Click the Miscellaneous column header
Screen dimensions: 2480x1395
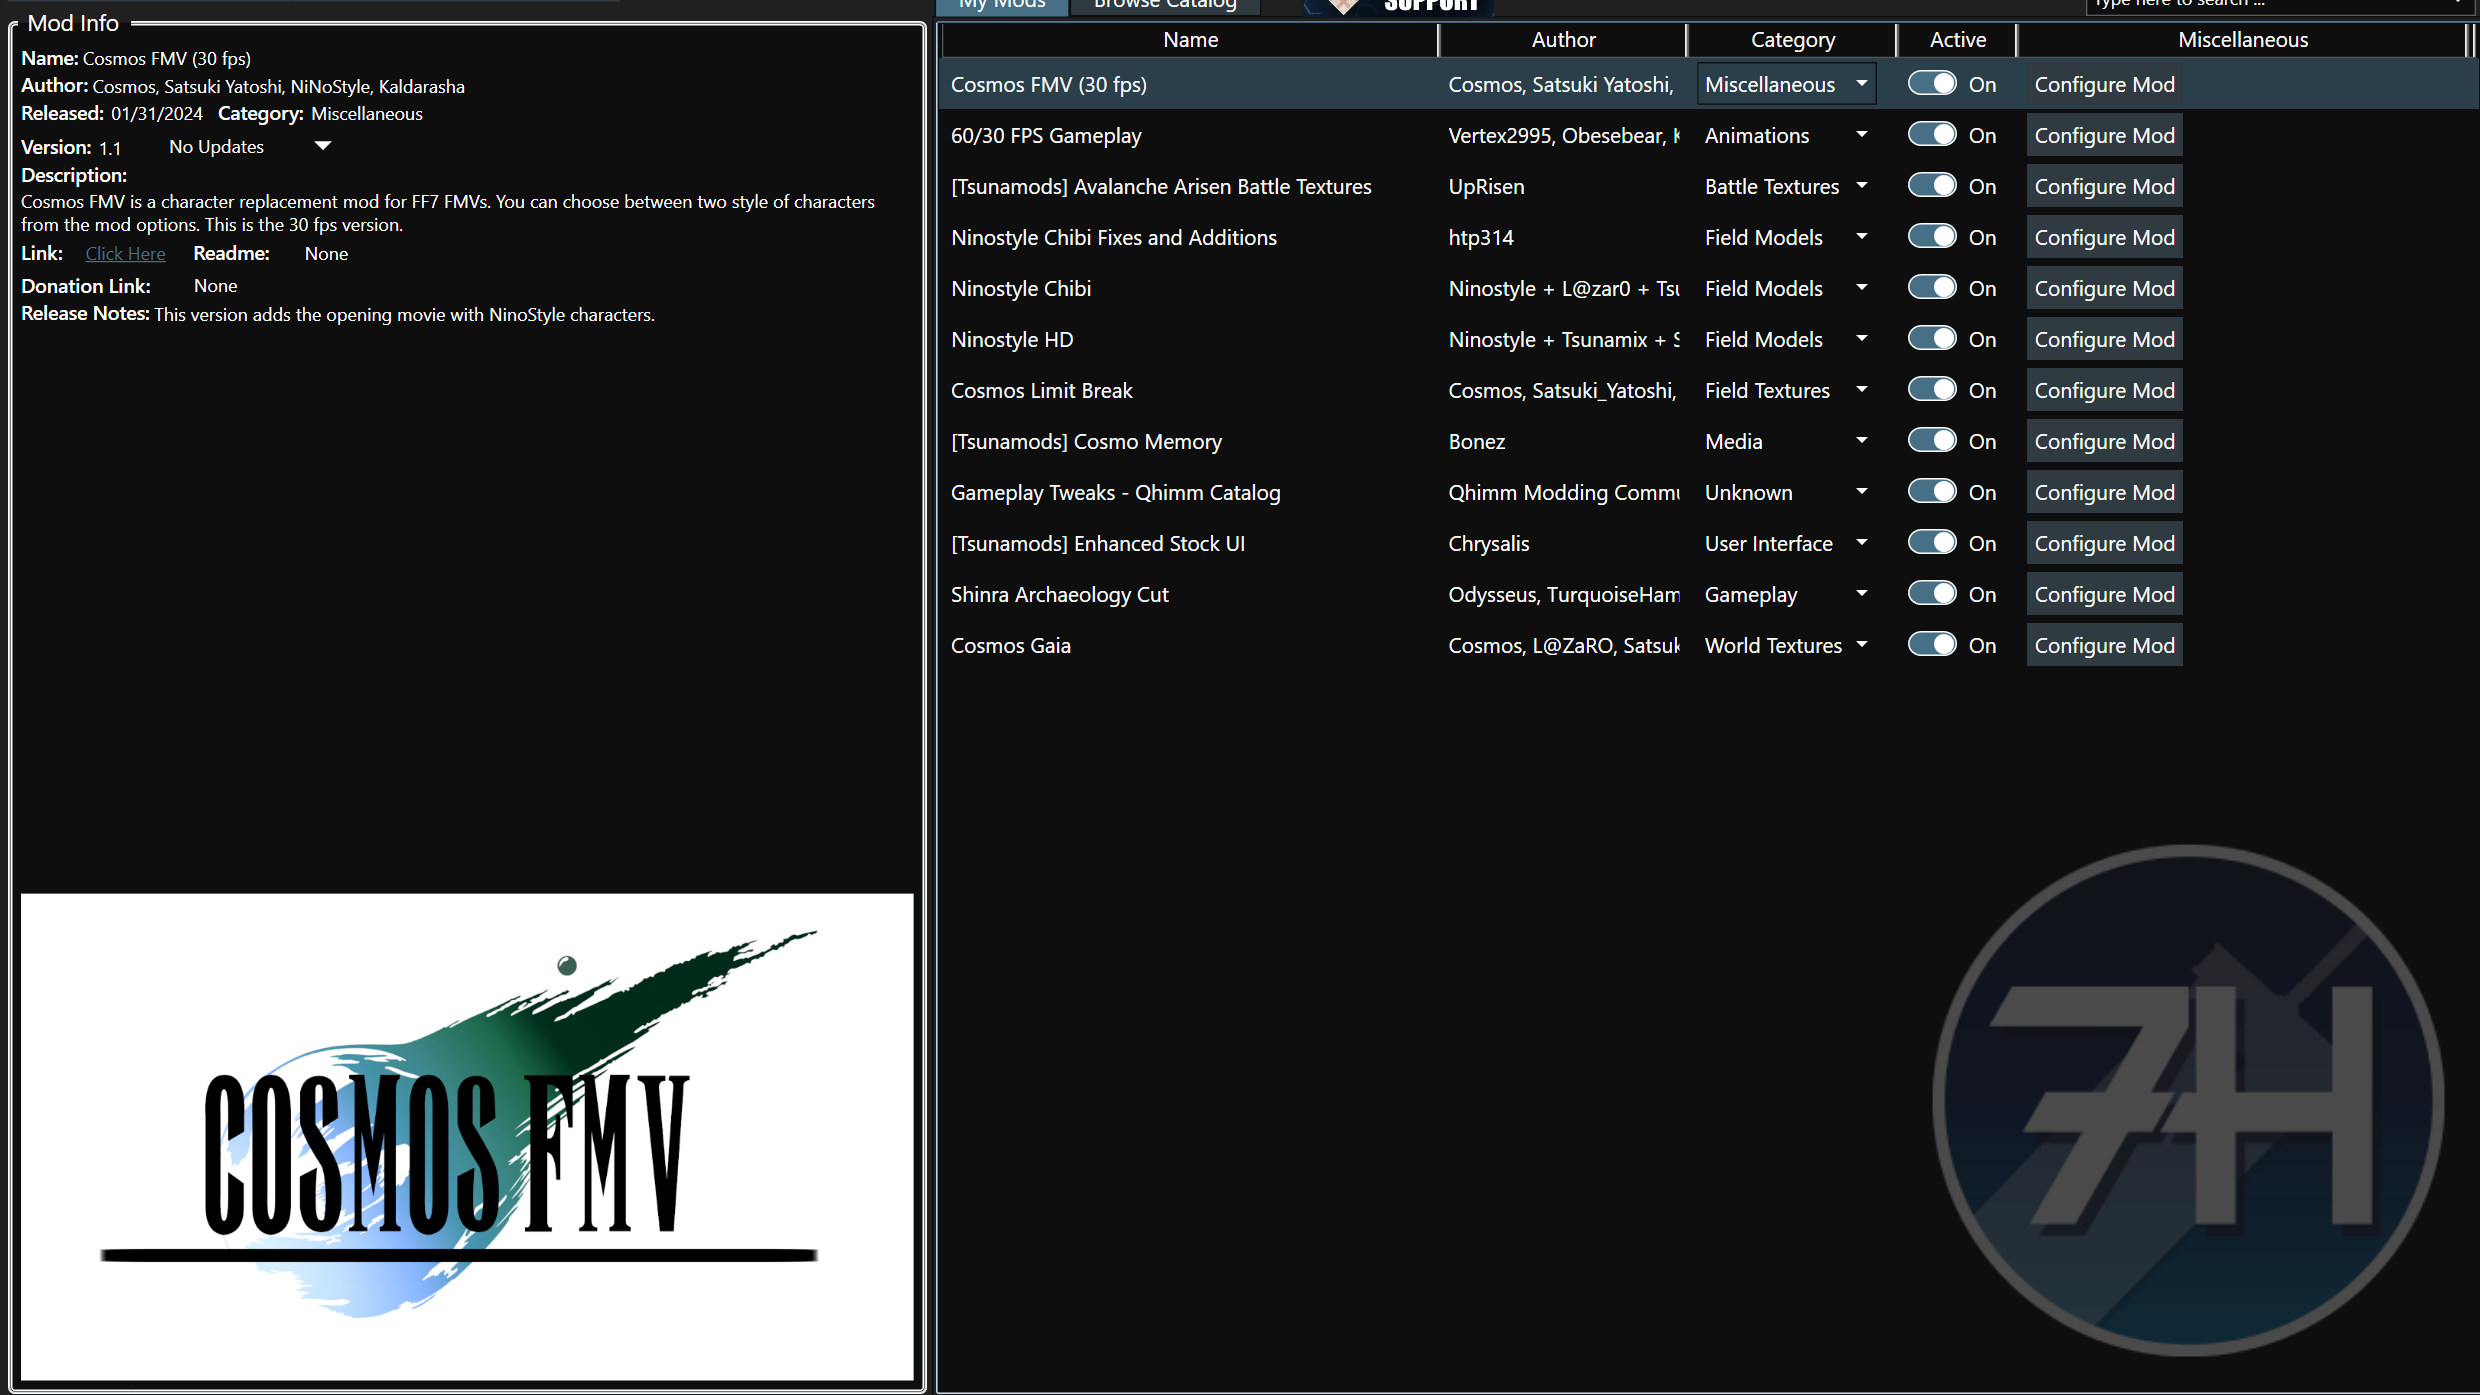pyautogui.click(x=2243, y=40)
